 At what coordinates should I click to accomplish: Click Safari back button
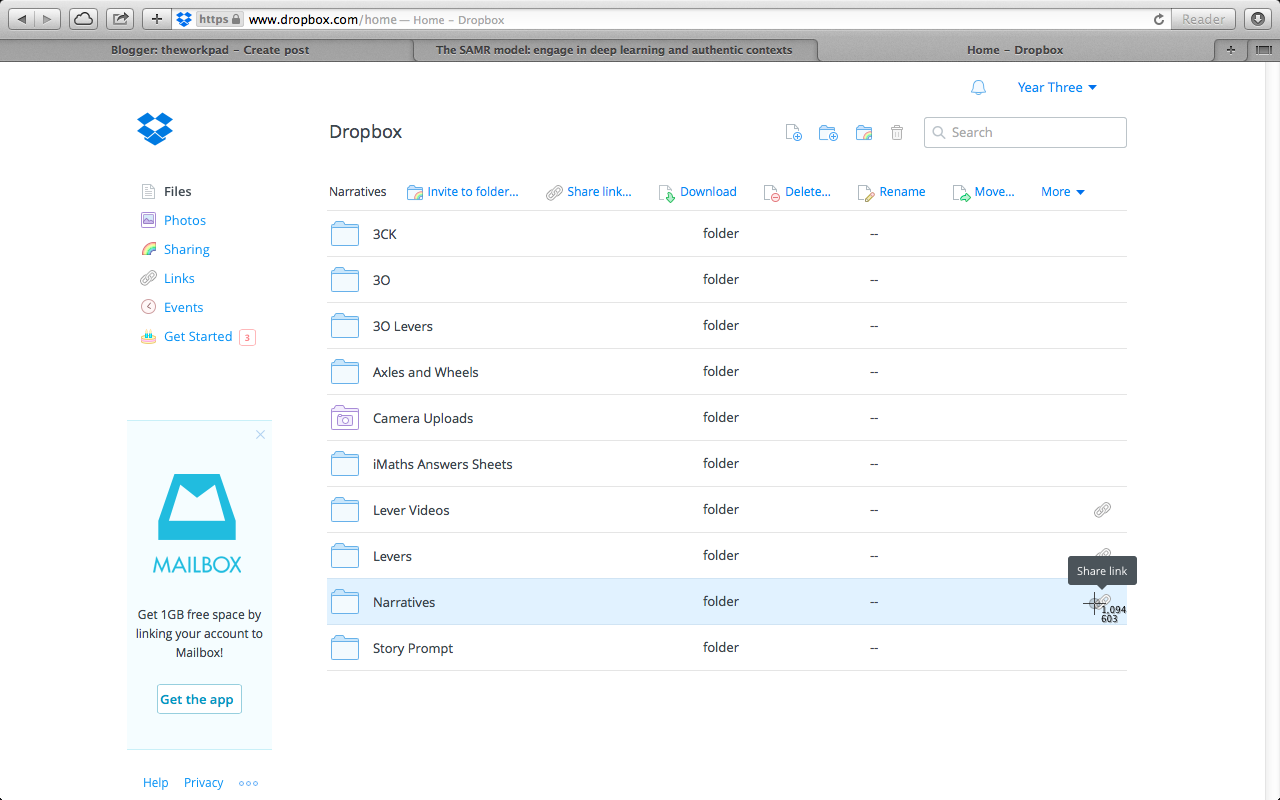pos(22,19)
